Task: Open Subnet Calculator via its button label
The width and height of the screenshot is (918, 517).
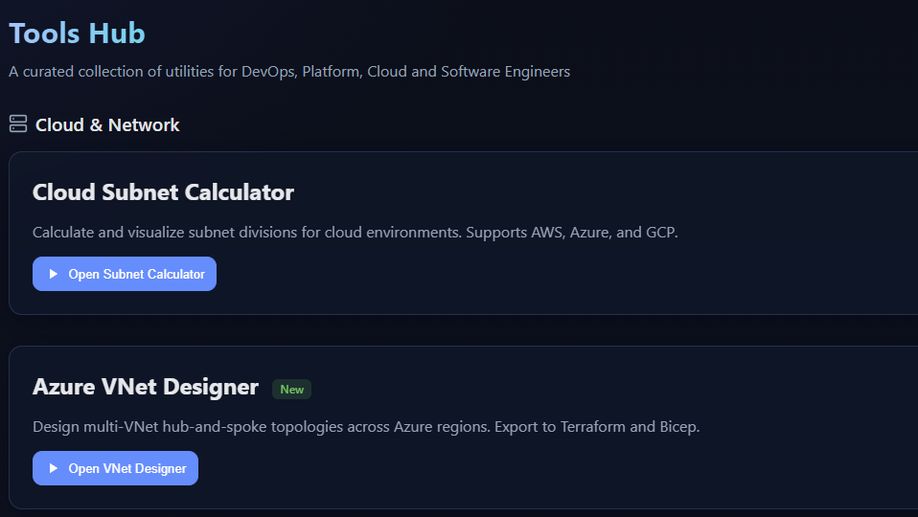Action: coord(136,274)
